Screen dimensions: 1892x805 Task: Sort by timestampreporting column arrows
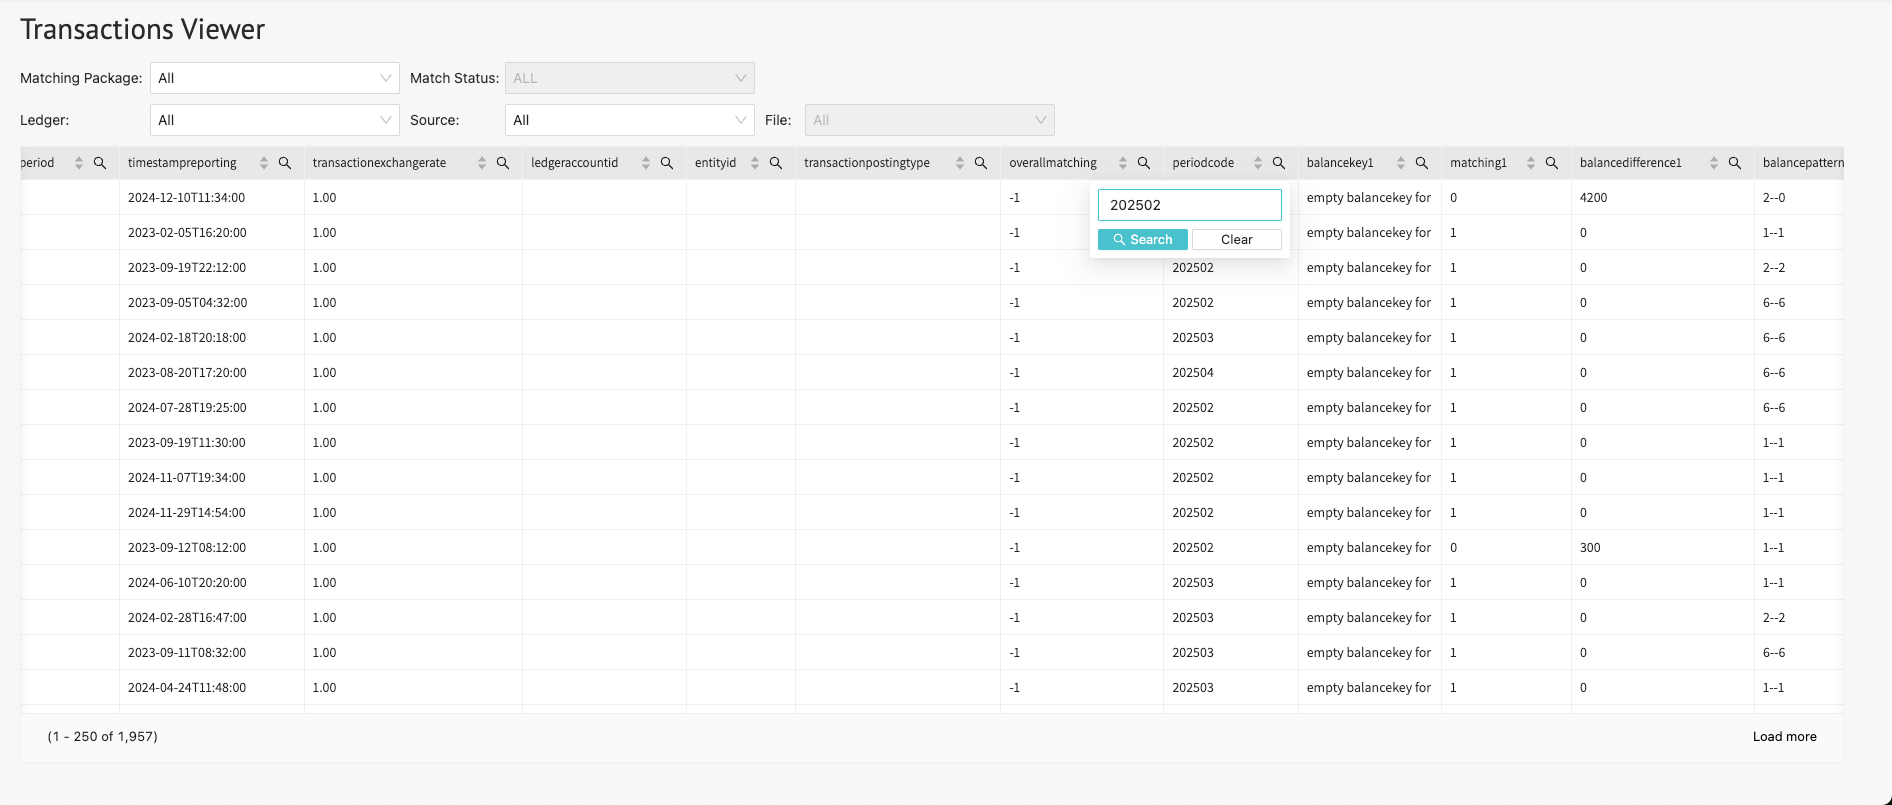(264, 163)
